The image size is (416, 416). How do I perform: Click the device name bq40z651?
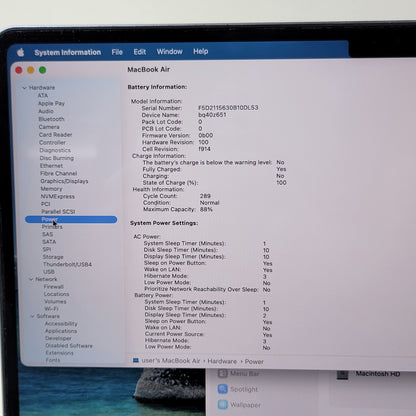click(x=212, y=115)
